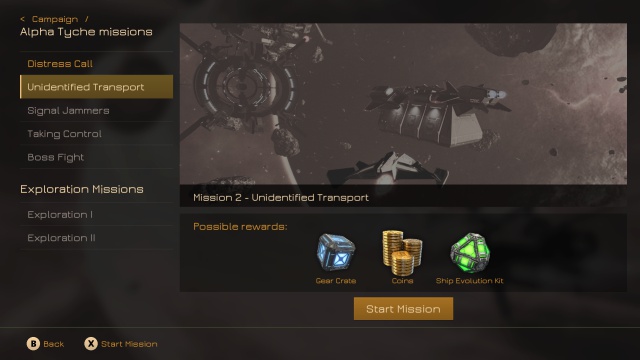Viewport: 640px width, 360px height.
Task: Select the Taking Control mission
Action: point(96,133)
